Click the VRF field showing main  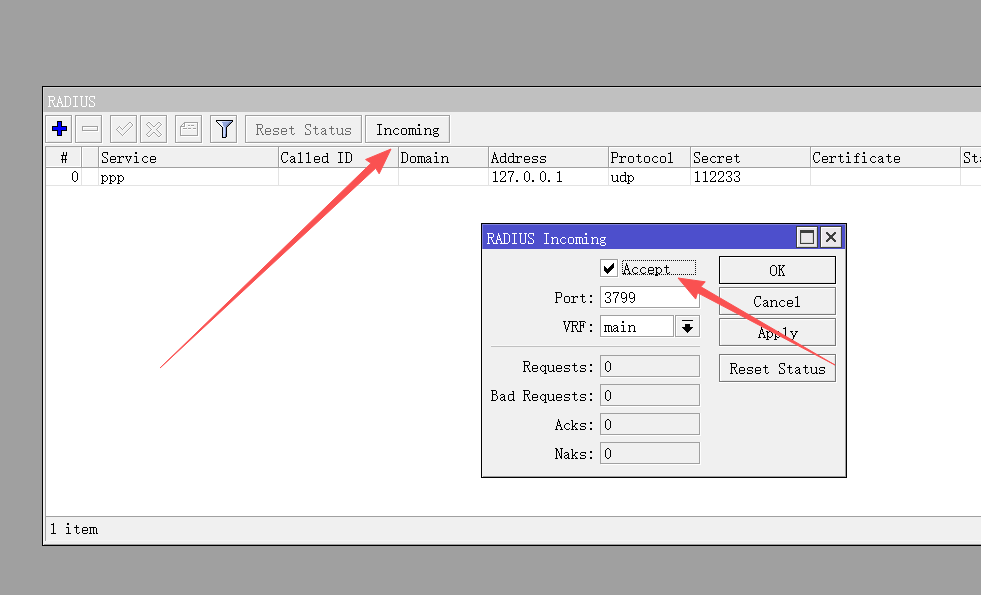pos(637,327)
